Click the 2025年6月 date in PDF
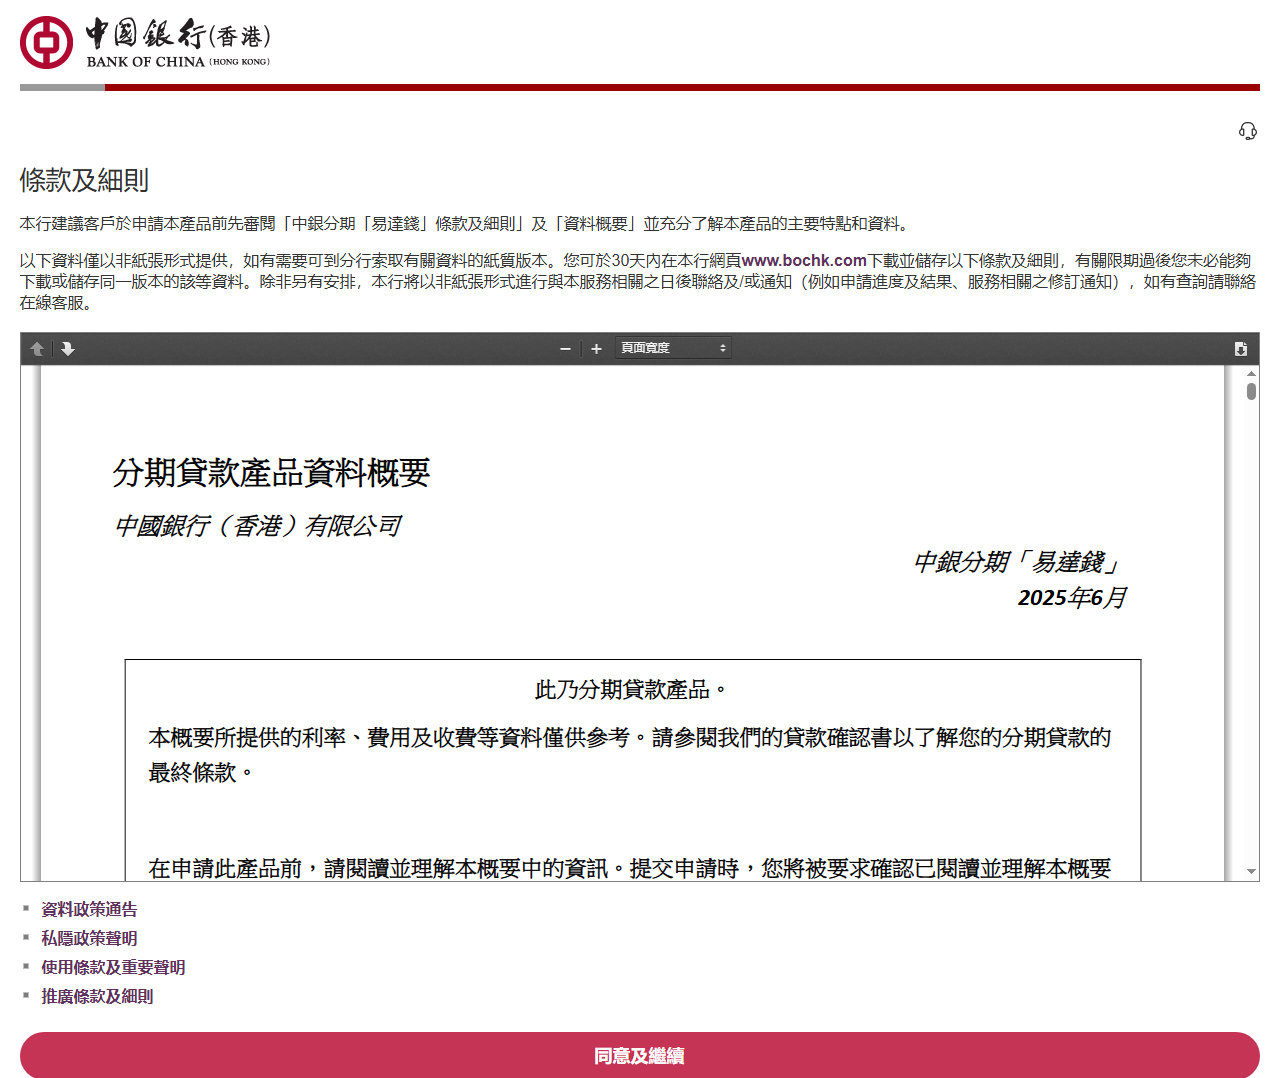 point(1072,598)
